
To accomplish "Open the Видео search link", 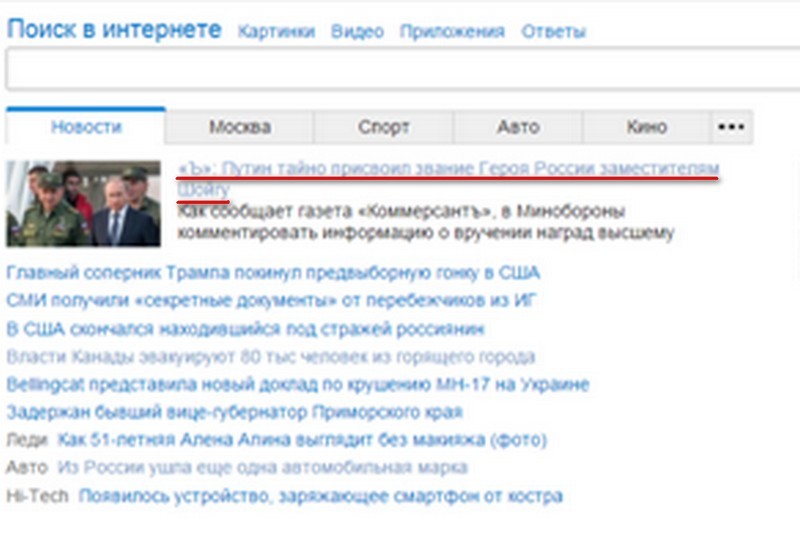I will 357,32.
